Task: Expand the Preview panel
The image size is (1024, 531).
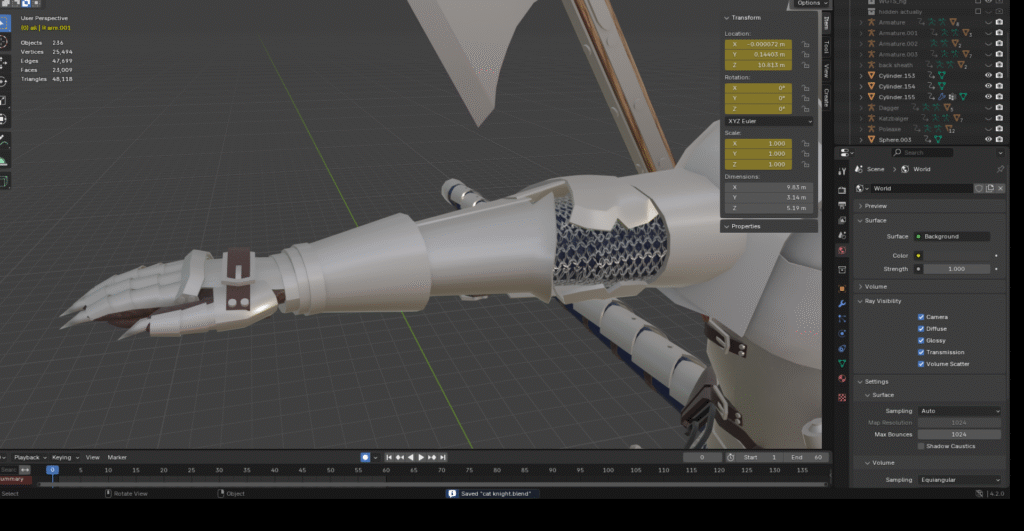Action: coord(876,206)
